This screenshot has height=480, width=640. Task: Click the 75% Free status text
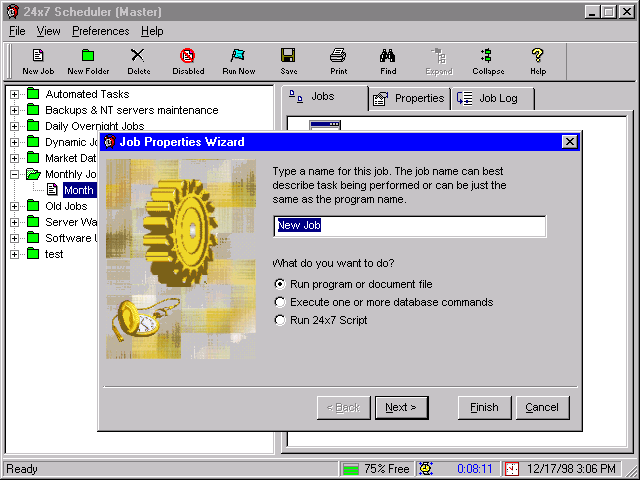coord(386,469)
